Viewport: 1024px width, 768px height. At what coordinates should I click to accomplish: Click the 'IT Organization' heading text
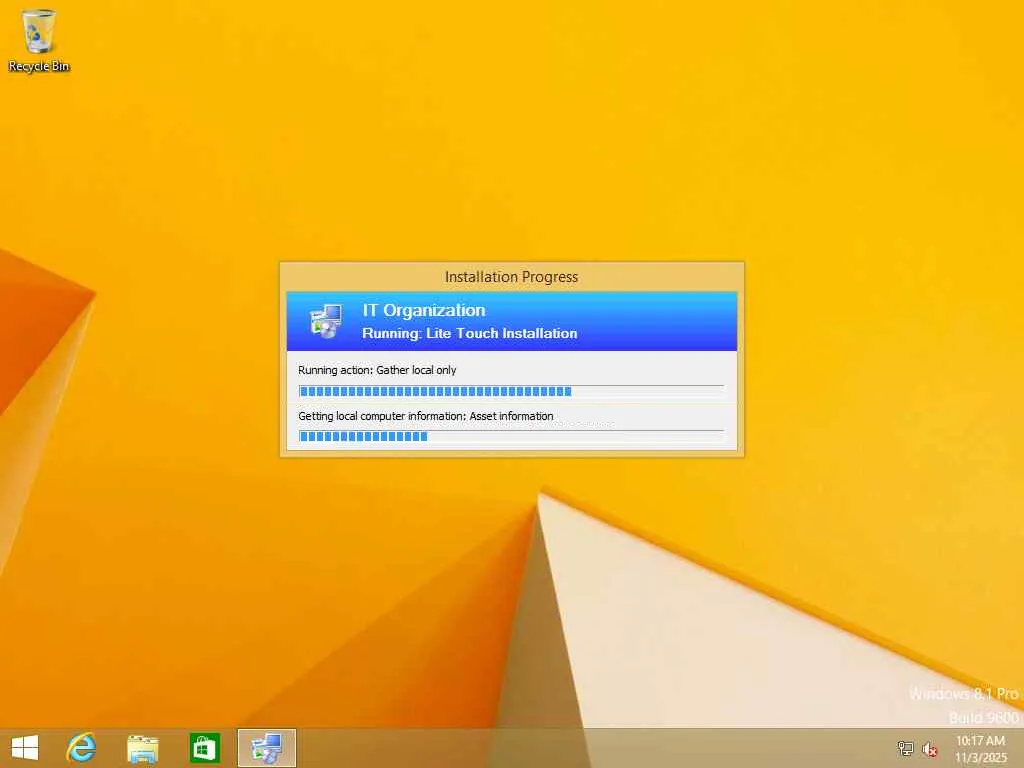(424, 310)
